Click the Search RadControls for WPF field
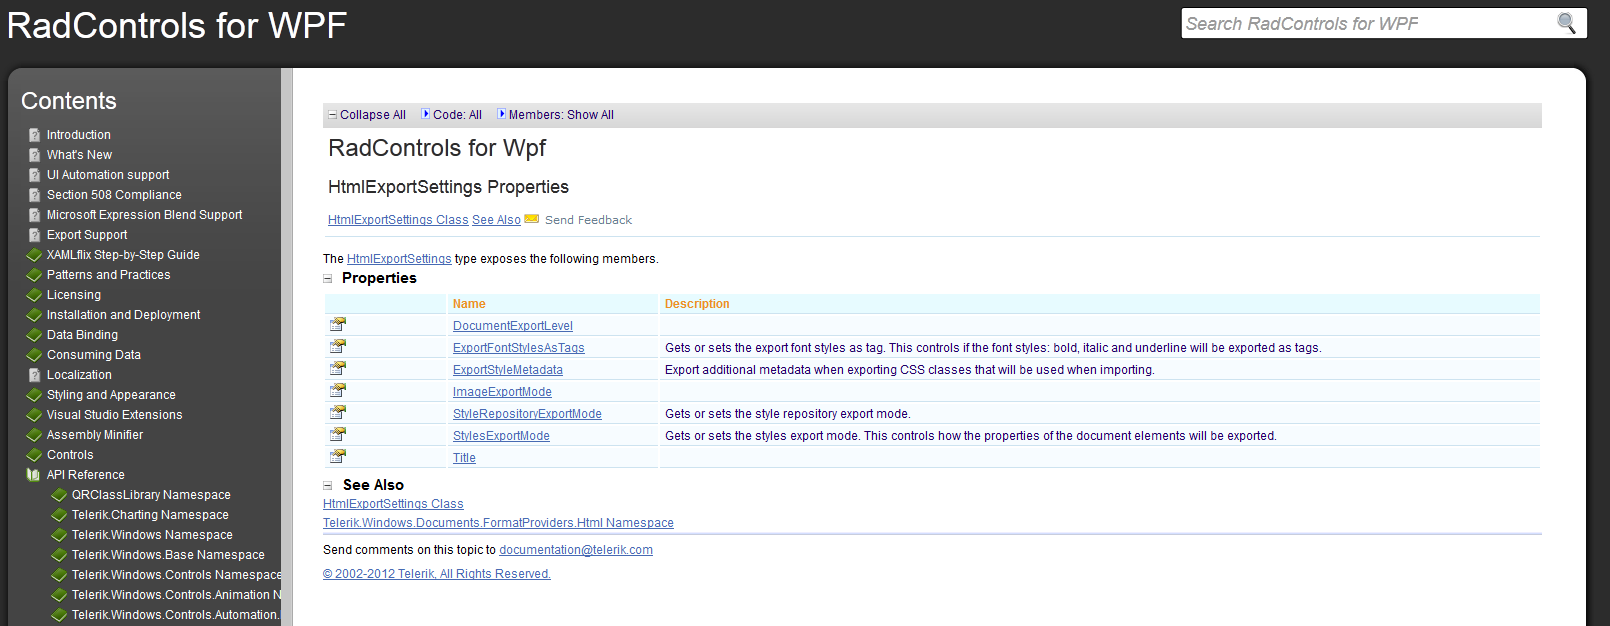This screenshot has width=1610, height=626. click(x=1369, y=23)
